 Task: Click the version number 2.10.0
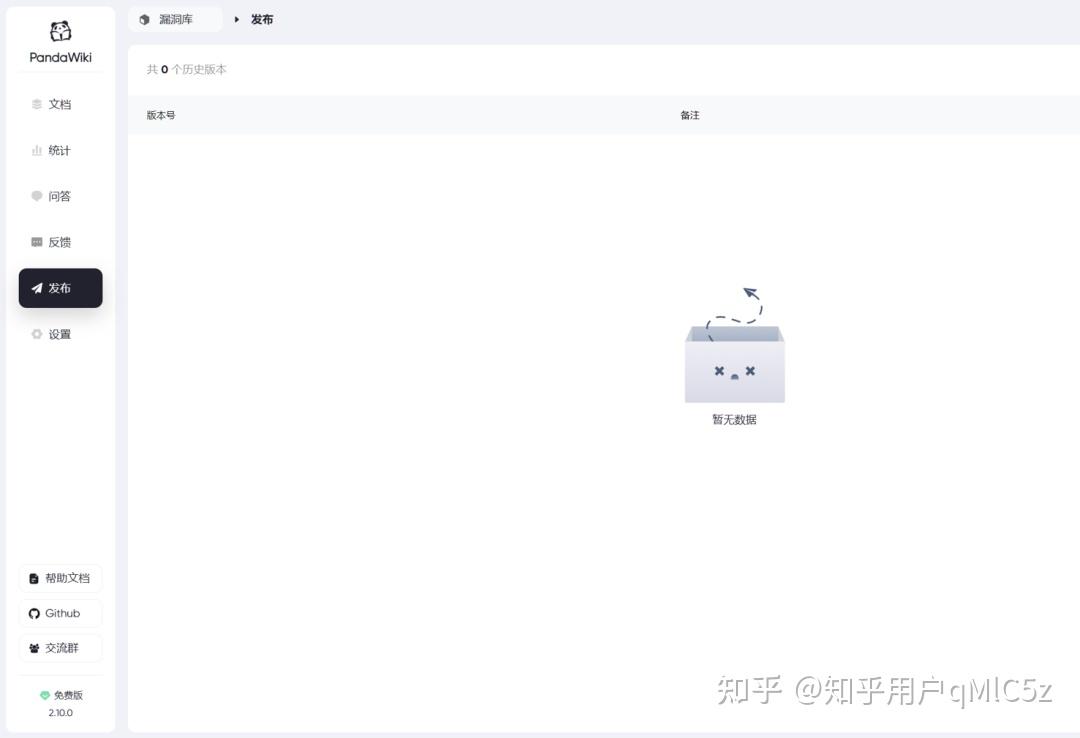click(61, 713)
